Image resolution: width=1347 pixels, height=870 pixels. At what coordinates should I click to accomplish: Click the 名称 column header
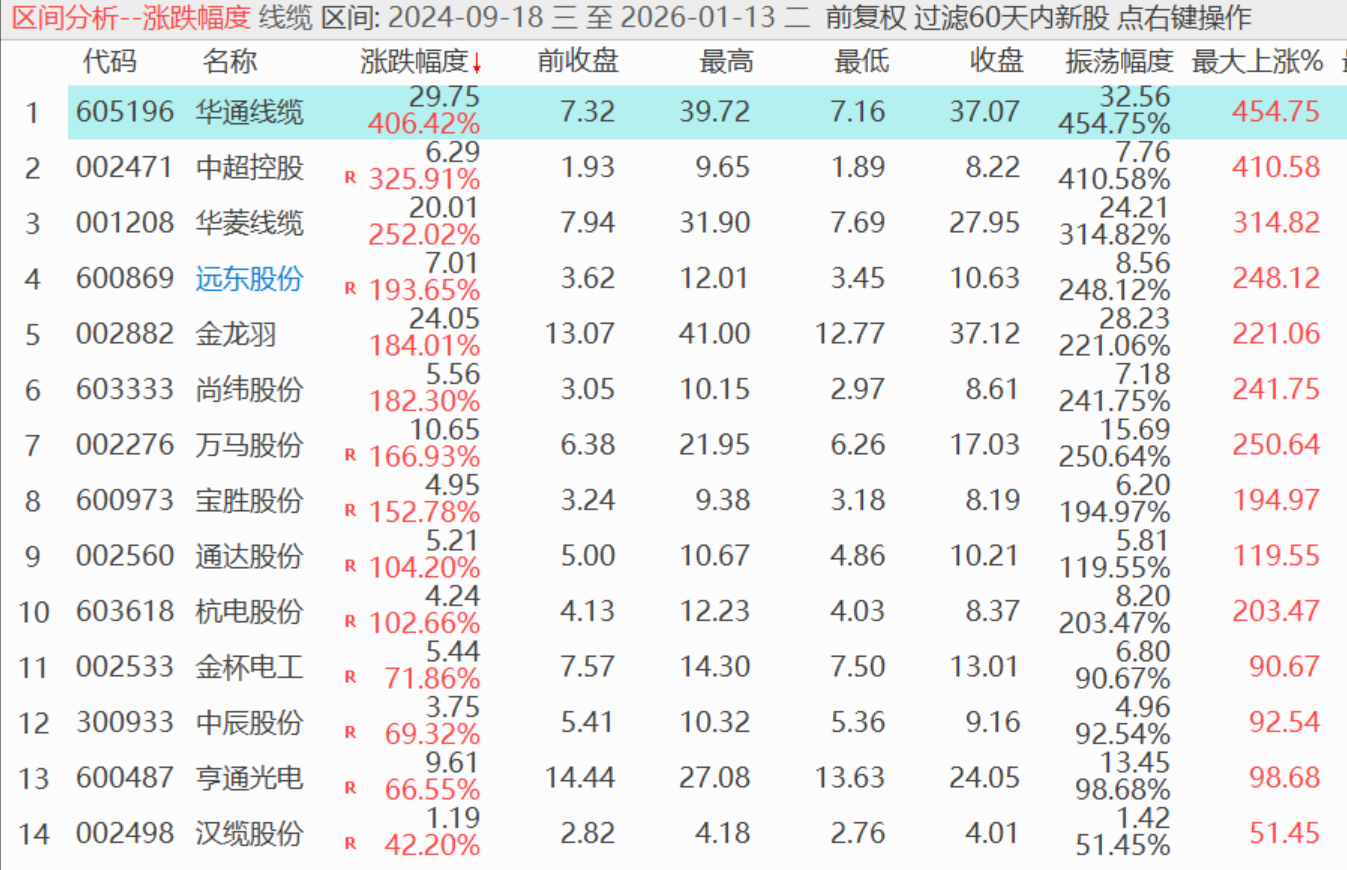[230, 63]
